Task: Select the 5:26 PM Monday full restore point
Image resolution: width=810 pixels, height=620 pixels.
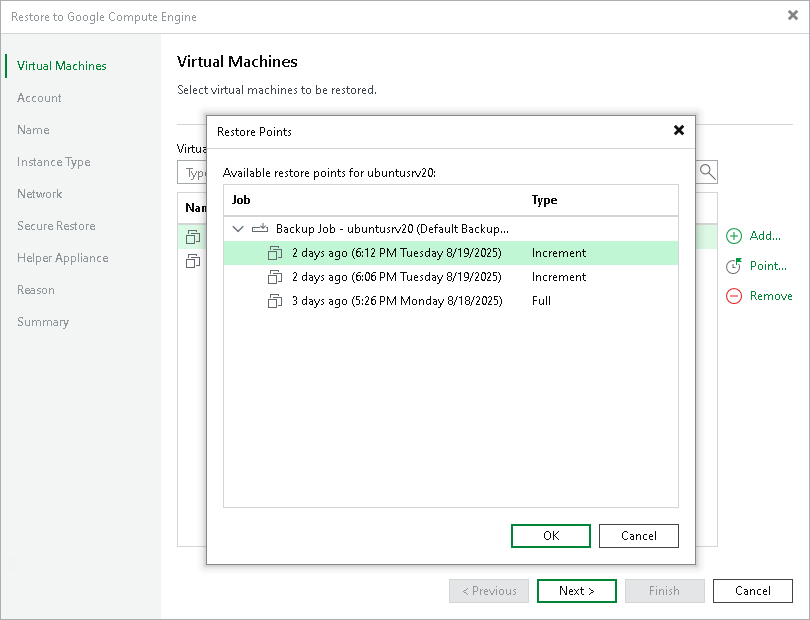Action: (x=450, y=301)
